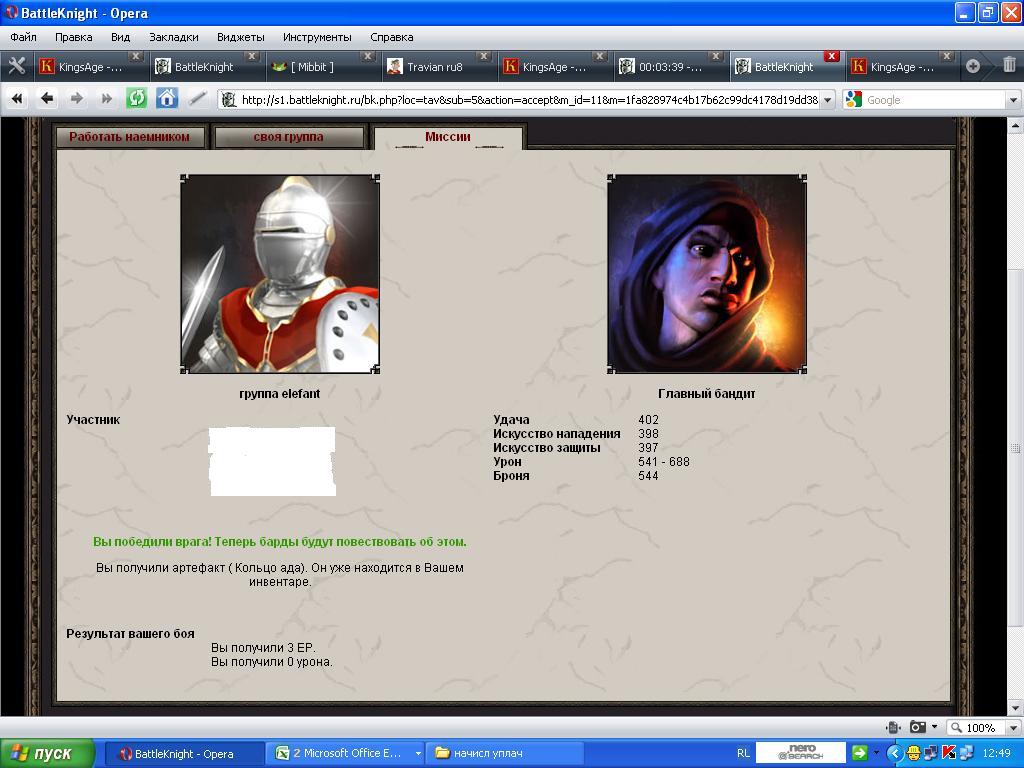Viewport: 1024px width, 768px height.
Task: Expand the camera options dropdown arrow
Action: (x=934, y=727)
